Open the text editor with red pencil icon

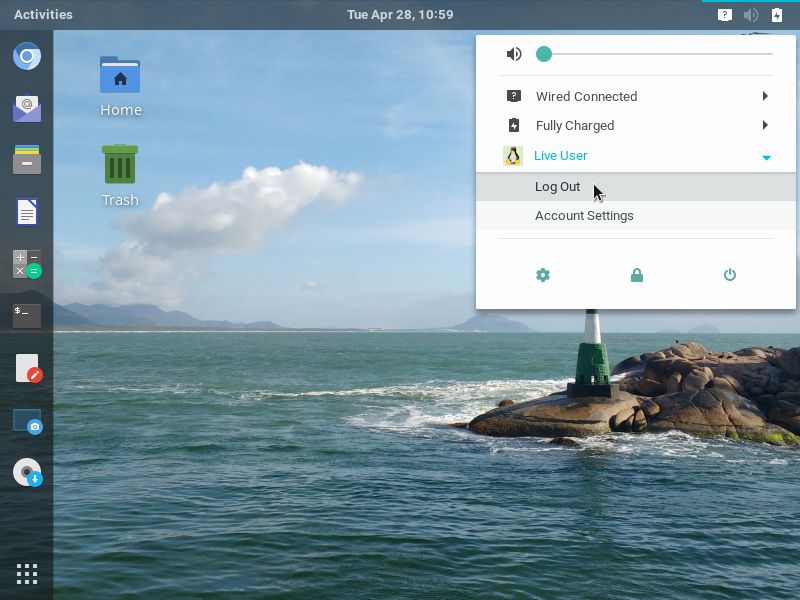pyautogui.click(x=27, y=367)
